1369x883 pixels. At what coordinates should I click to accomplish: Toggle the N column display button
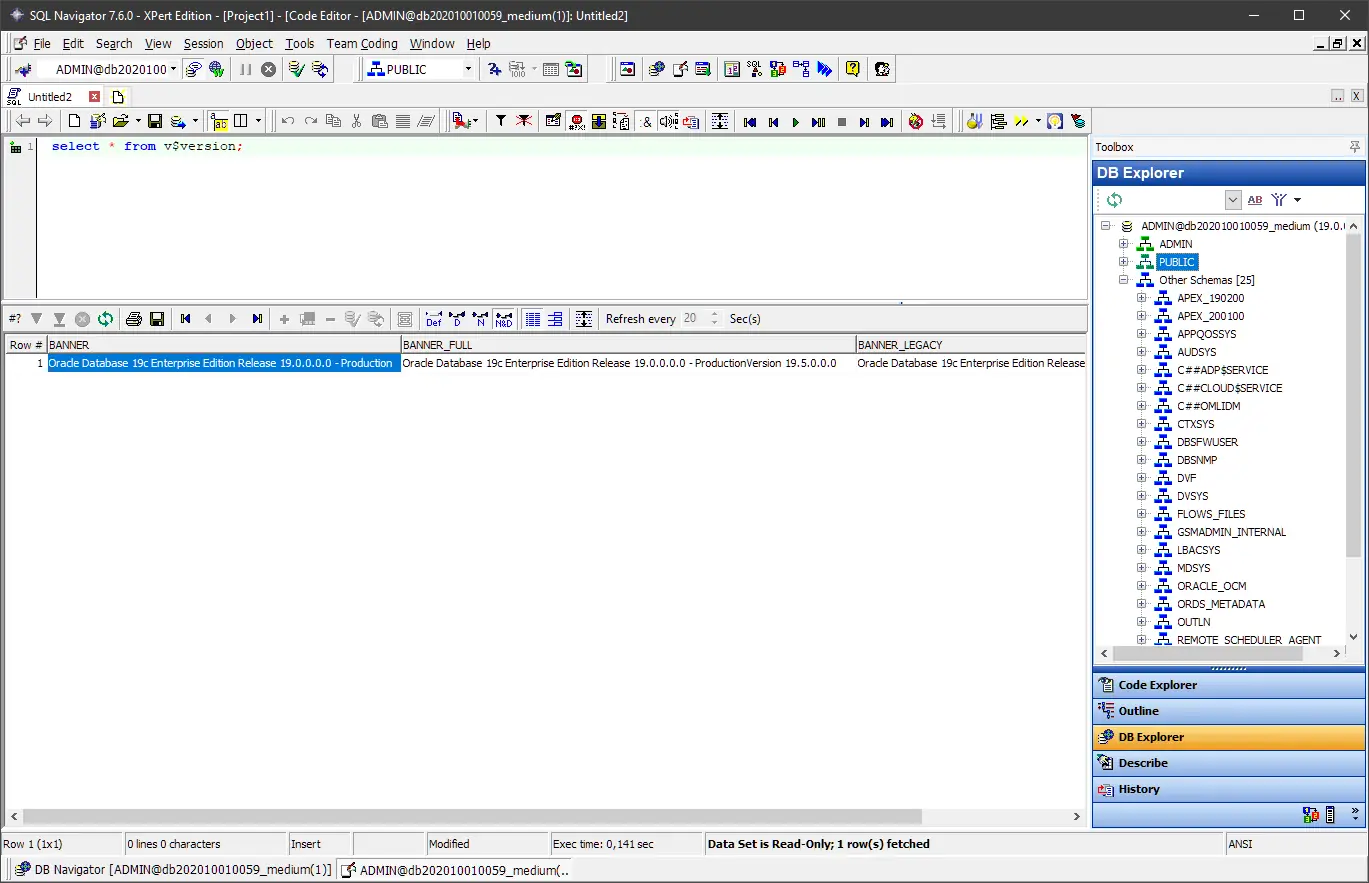[480, 319]
